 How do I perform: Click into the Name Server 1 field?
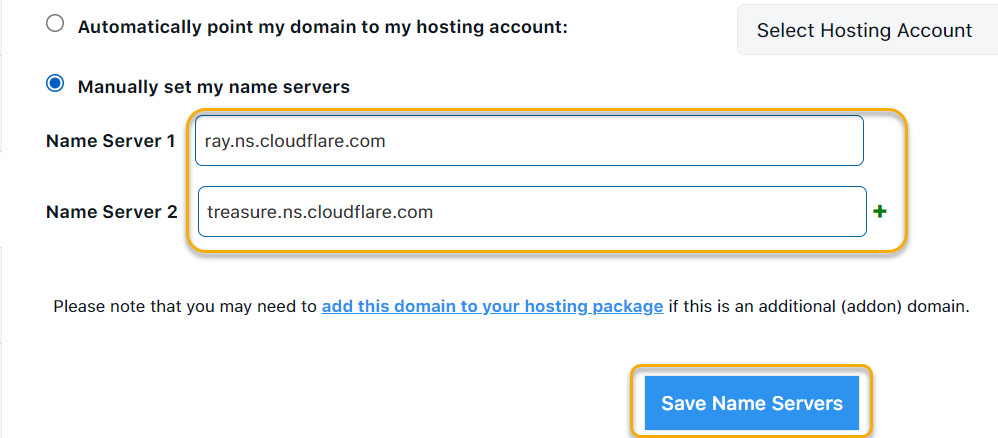click(529, 141)
